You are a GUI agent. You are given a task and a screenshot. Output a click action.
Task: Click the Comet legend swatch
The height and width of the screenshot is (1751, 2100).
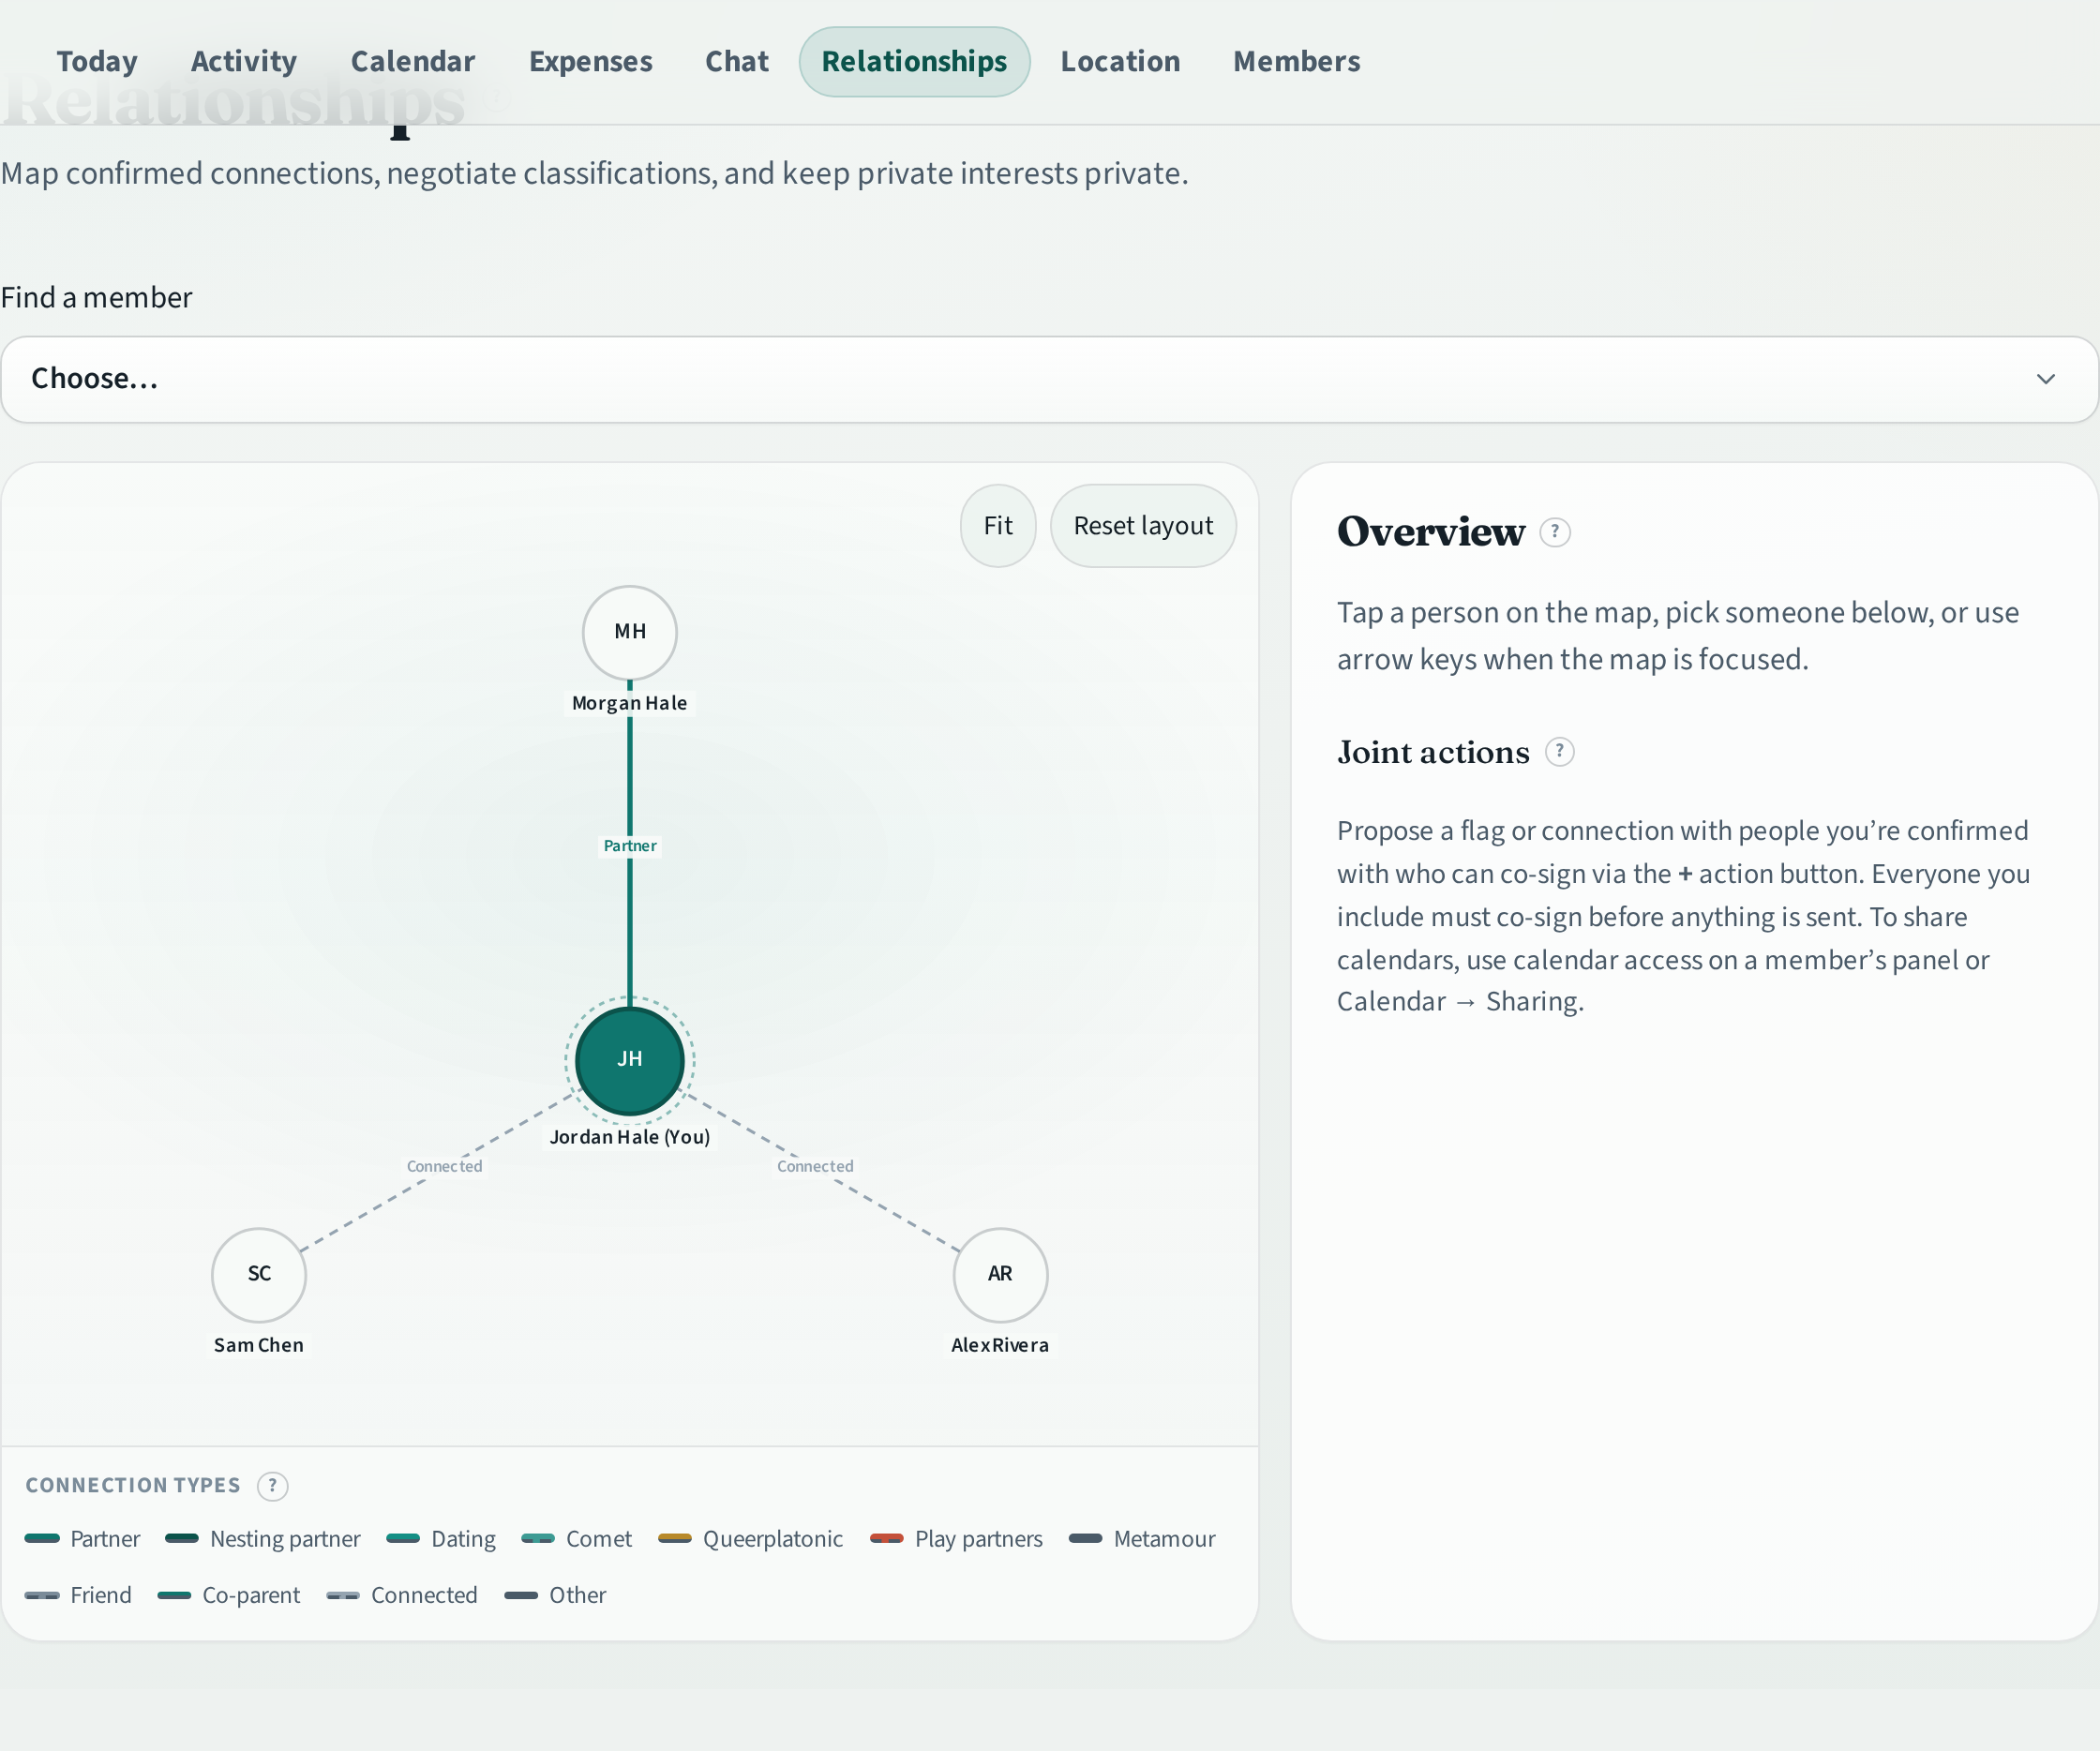[x=538, y=1538]
